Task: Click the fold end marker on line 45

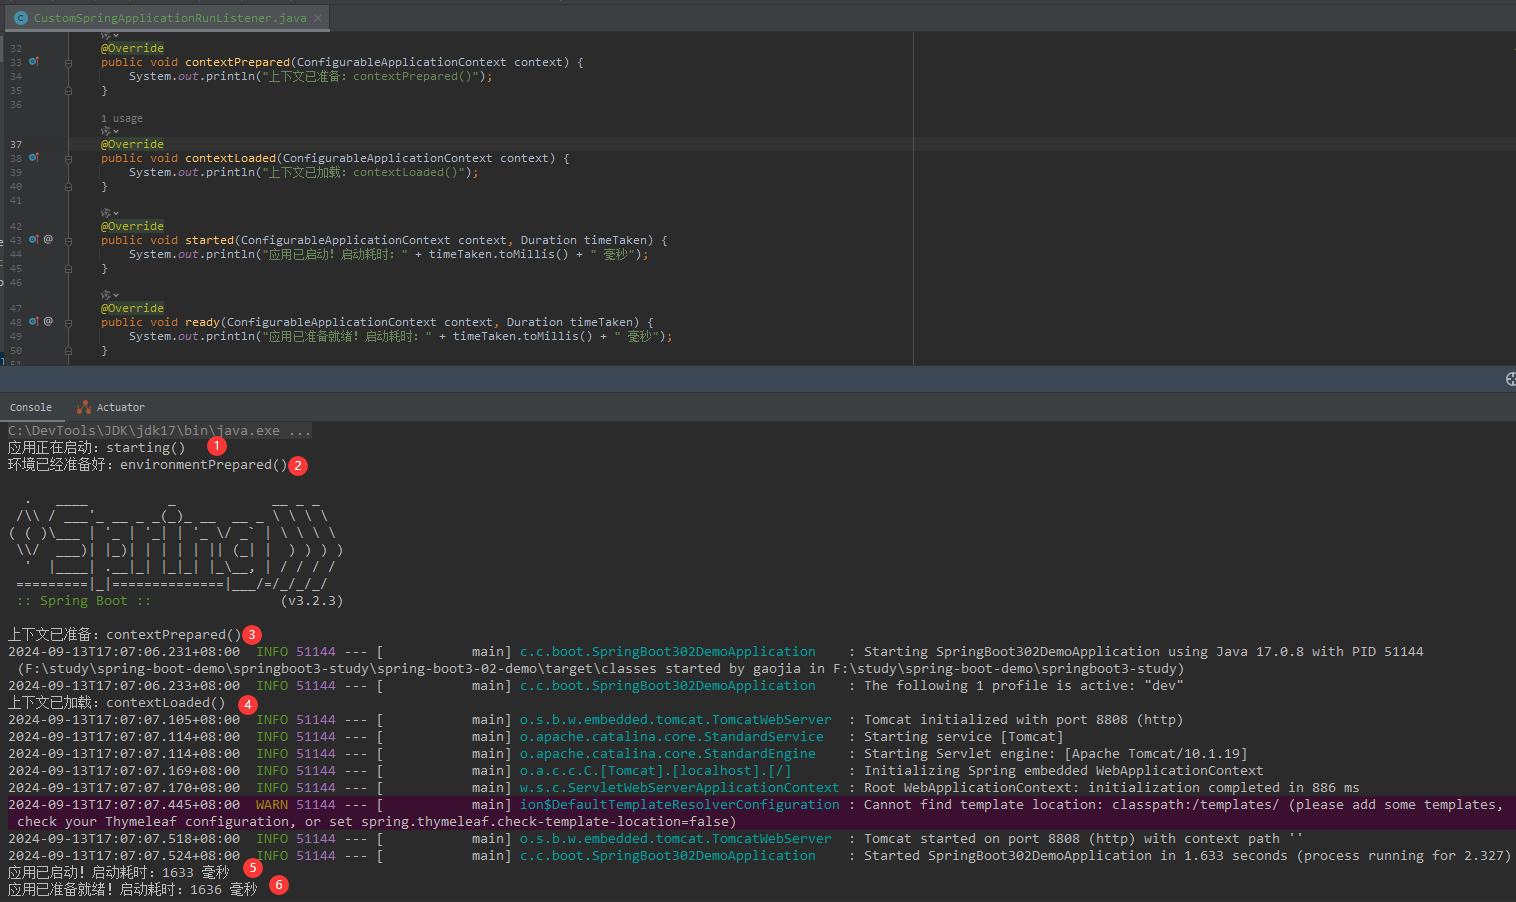Action: pos(68,268)
